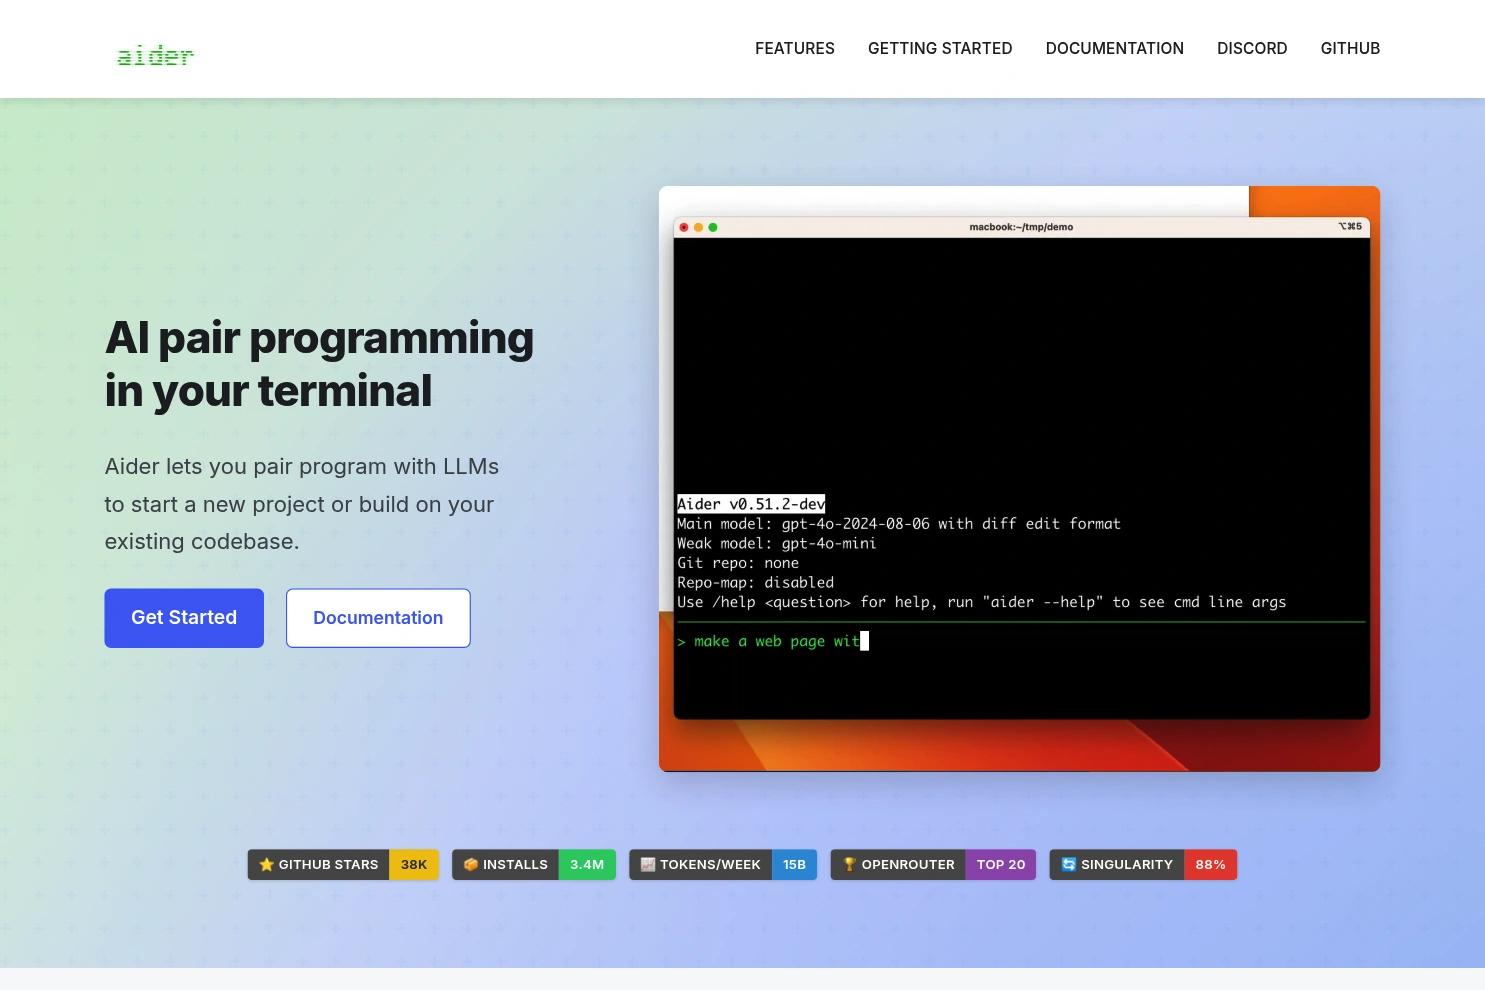Click the 'Repo-map: disabled' terminal line
Image resolution: width=1485 pixels, height=990 pixels.
click(x=755, y=582)
